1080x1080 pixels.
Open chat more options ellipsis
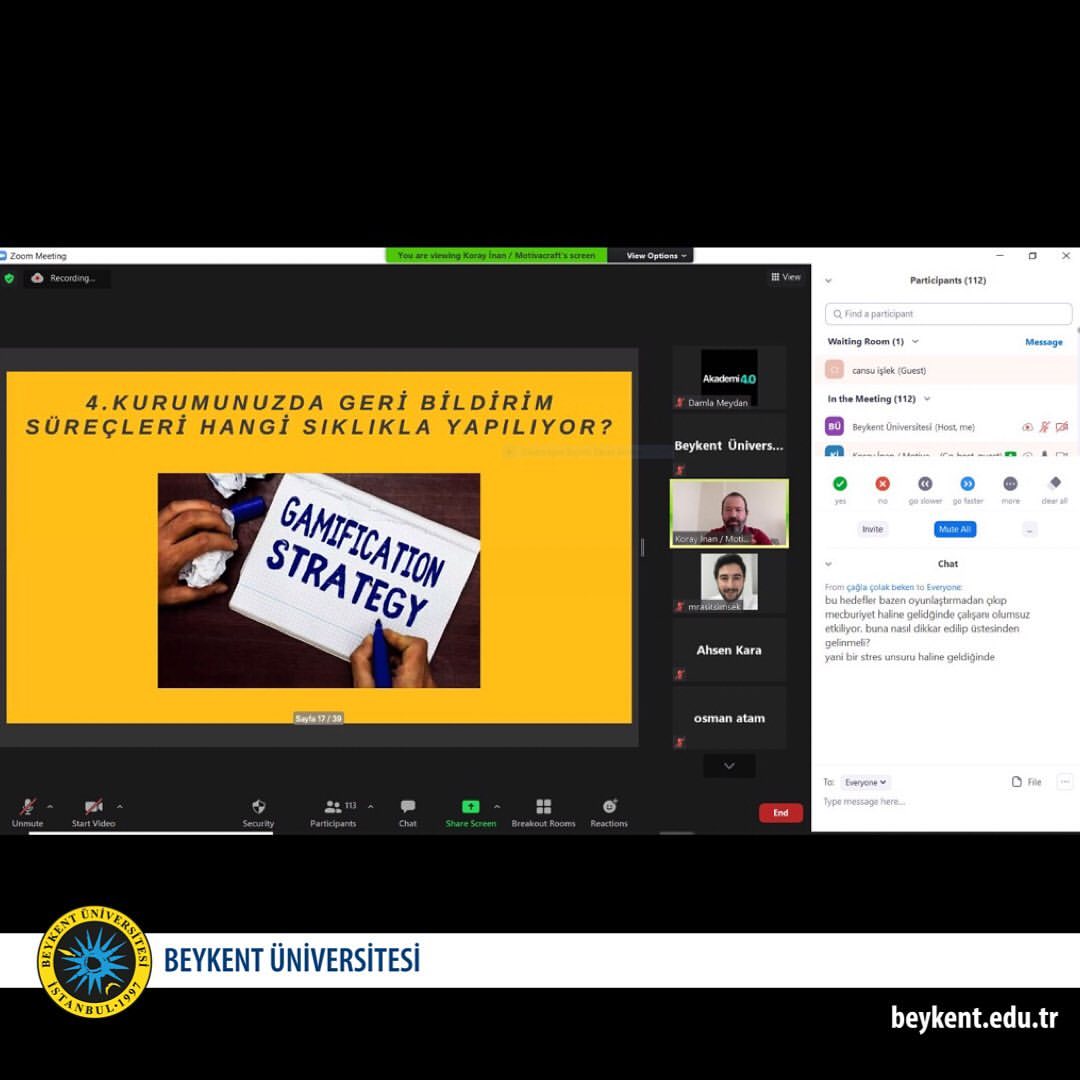pos(1065,782)
